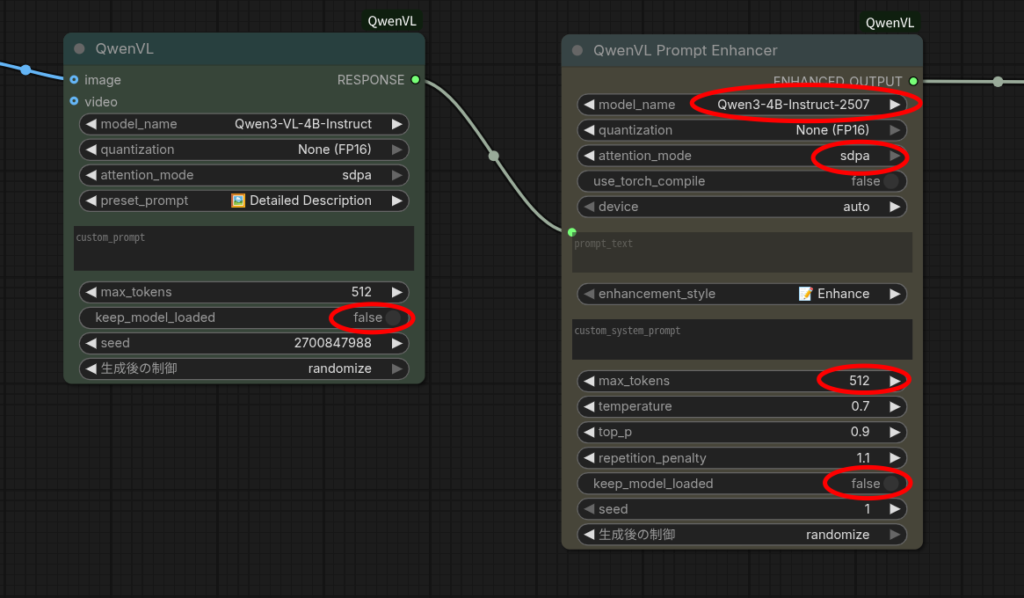The height and width of the screenshot is (598, 1024).
Task: Click the reroute dot on the RESPONSE wire
Action: tap(493, 155)
